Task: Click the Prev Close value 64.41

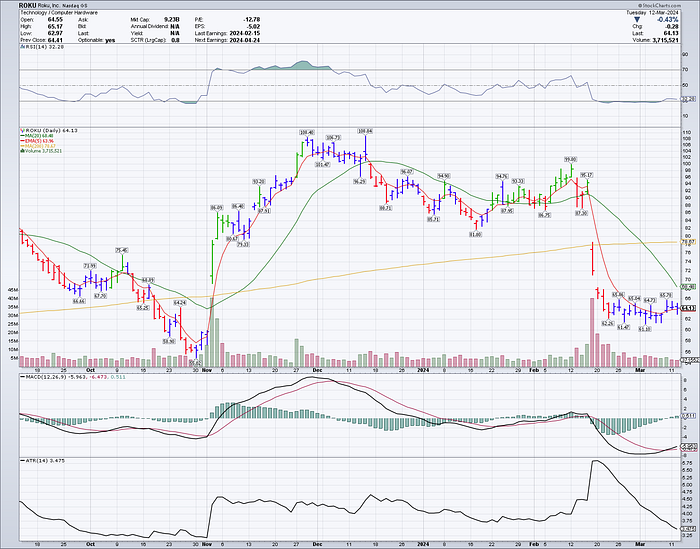Action: click(55, 40)
